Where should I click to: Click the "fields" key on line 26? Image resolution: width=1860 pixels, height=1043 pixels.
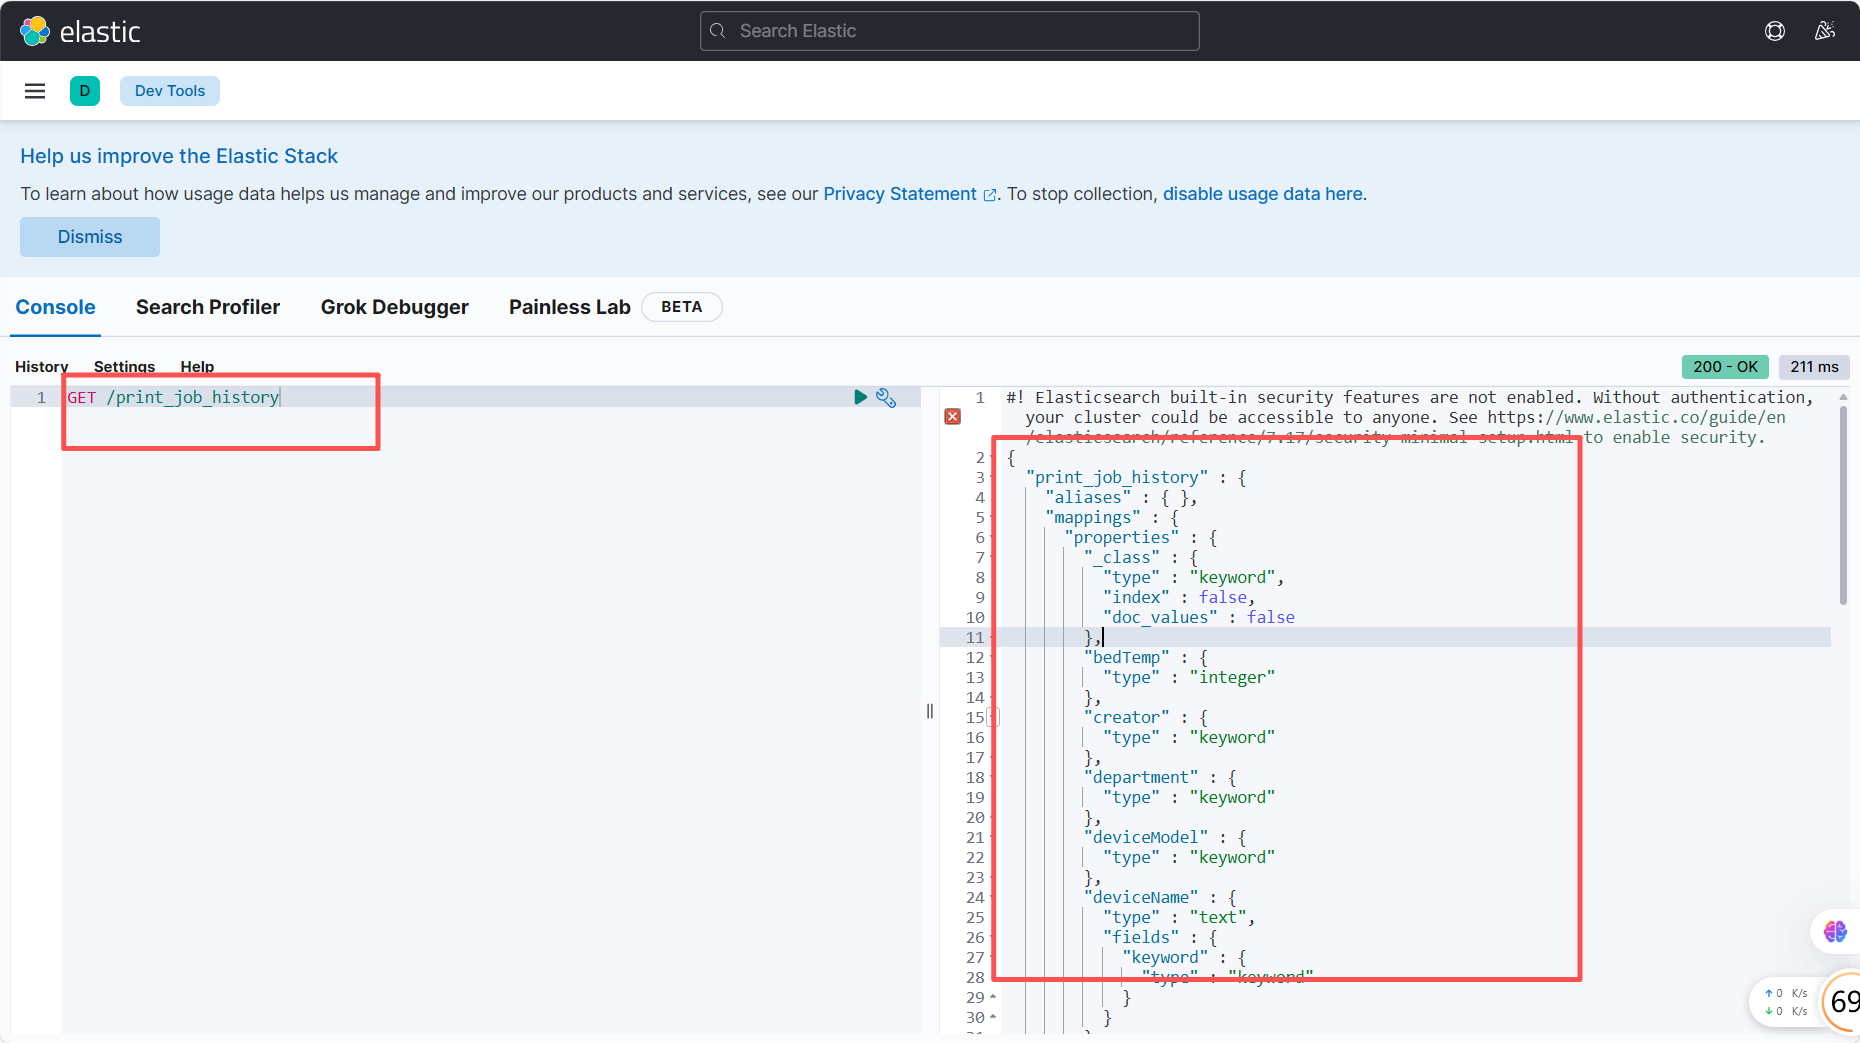tap(1140, 937)
